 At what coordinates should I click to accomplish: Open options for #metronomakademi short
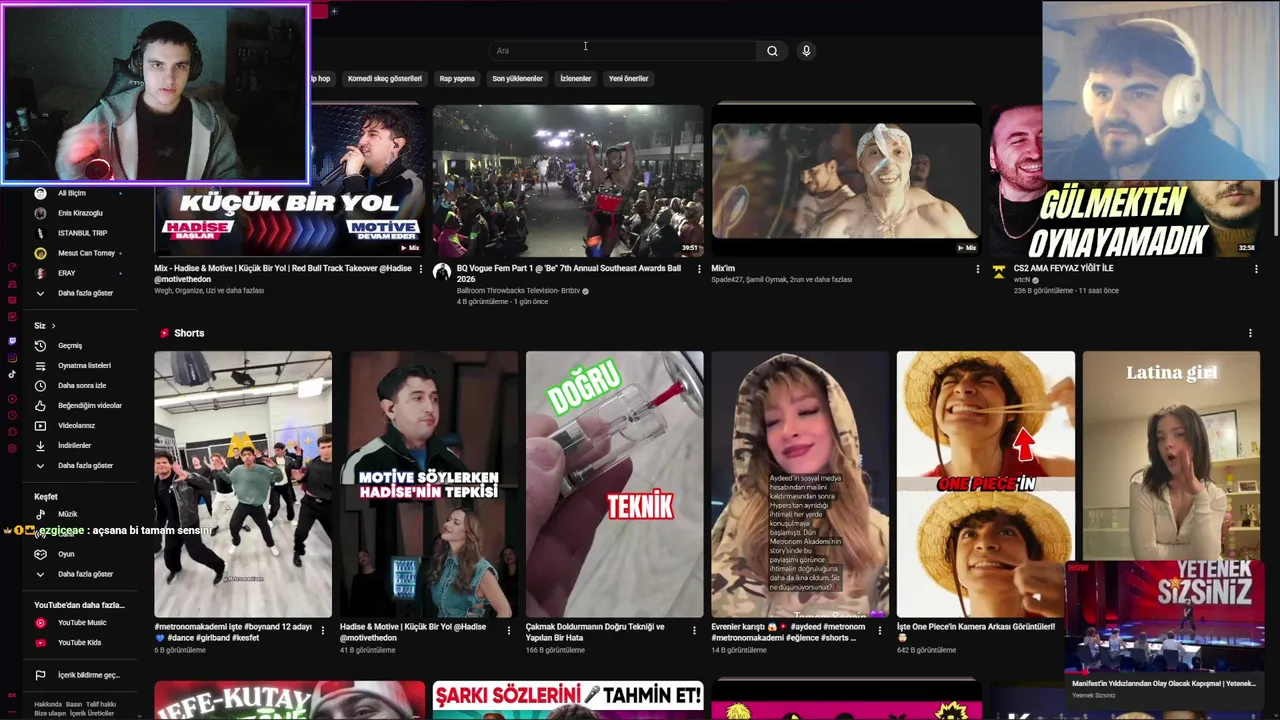coord(322,630)
